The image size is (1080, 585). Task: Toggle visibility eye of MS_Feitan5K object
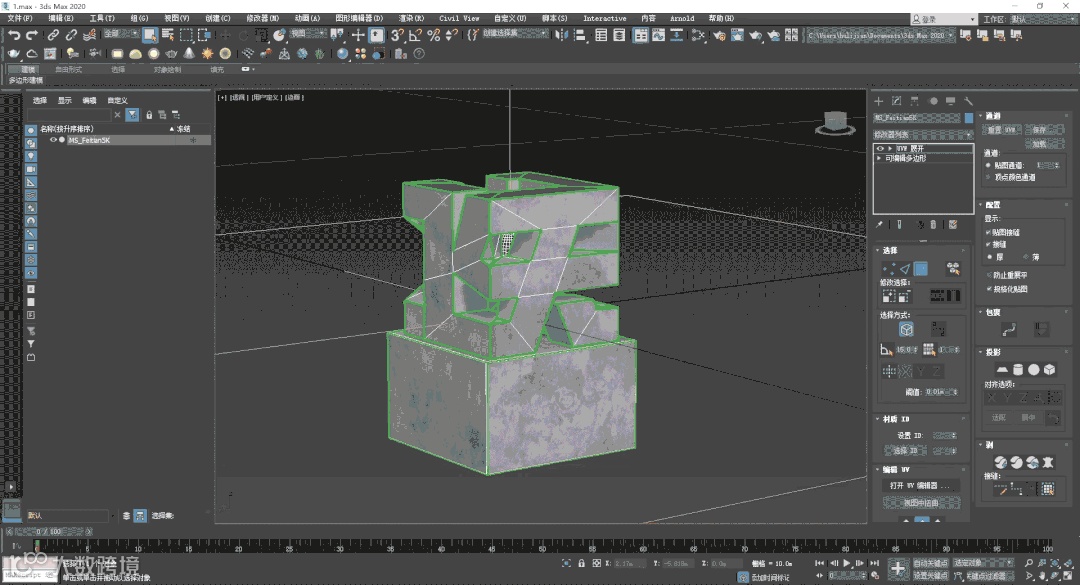click(53, 141)
